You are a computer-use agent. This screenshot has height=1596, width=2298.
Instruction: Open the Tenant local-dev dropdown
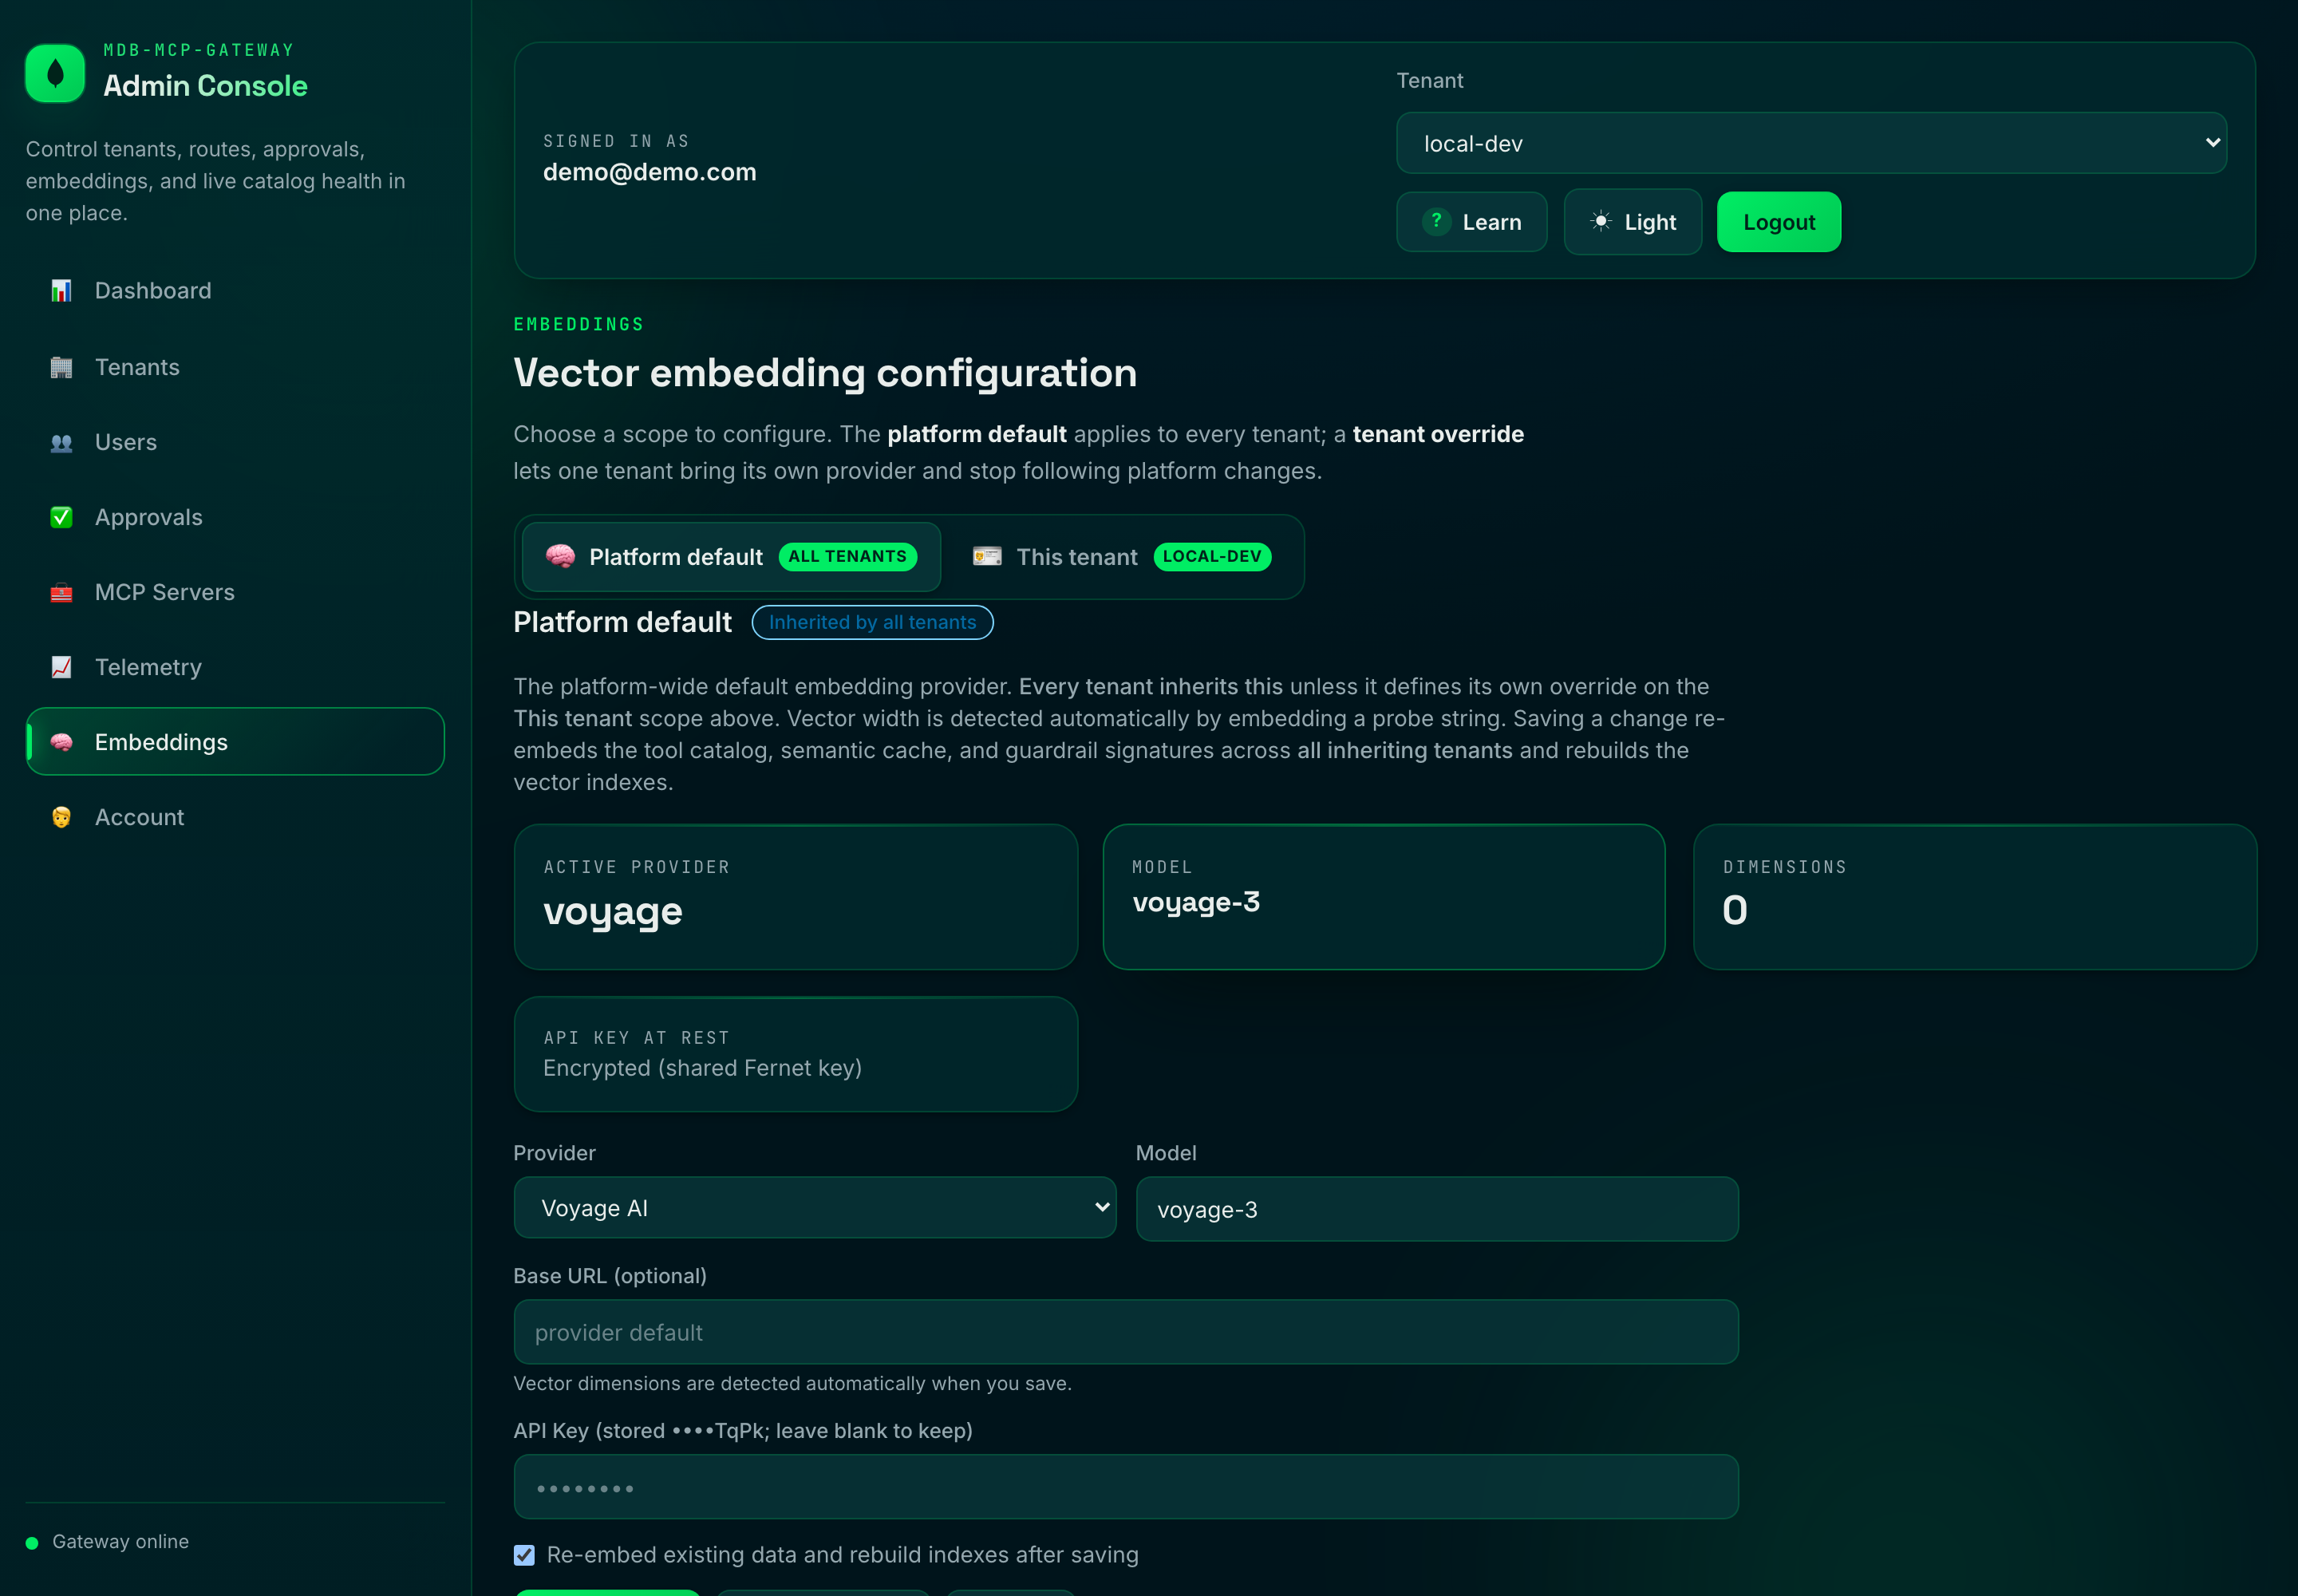(1811, 143)
